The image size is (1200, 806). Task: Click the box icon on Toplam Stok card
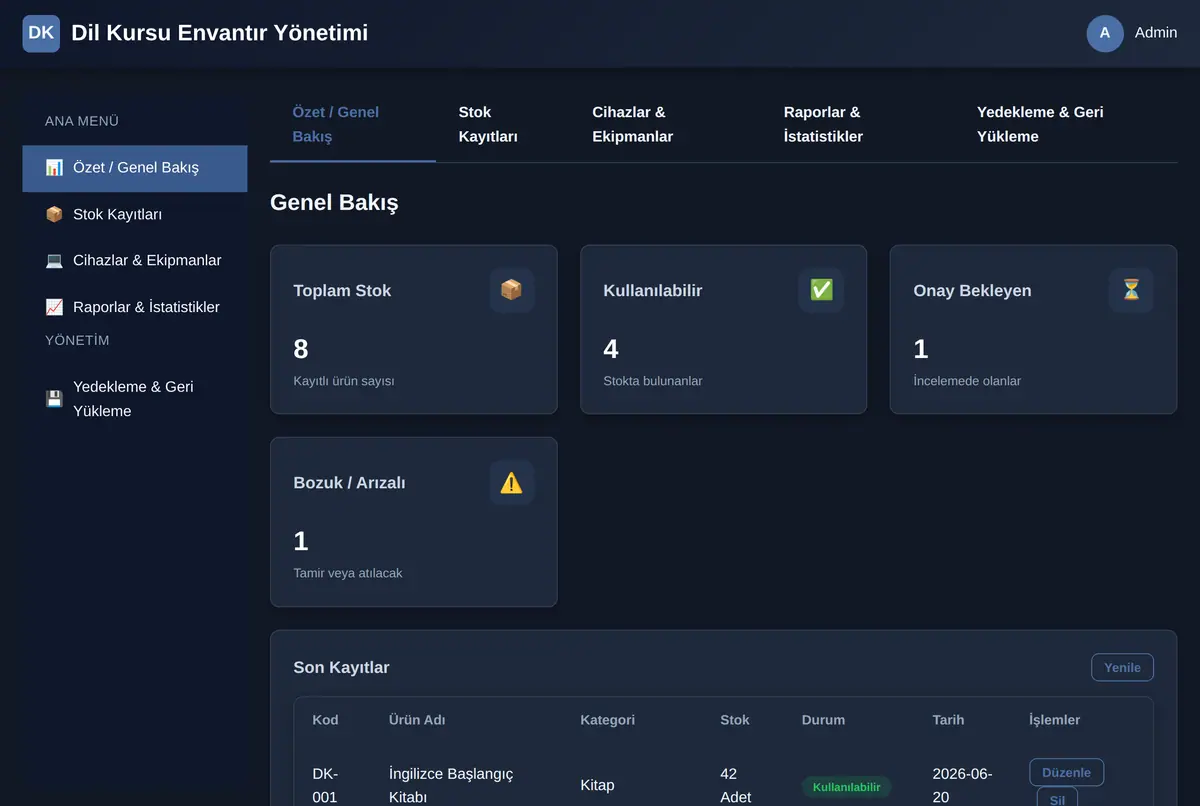511,290
